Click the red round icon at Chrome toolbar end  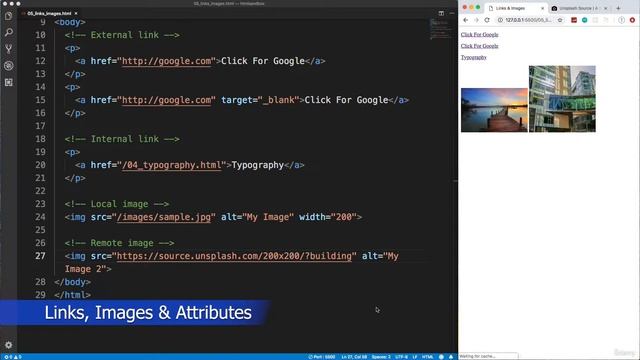tap(632, 20)
